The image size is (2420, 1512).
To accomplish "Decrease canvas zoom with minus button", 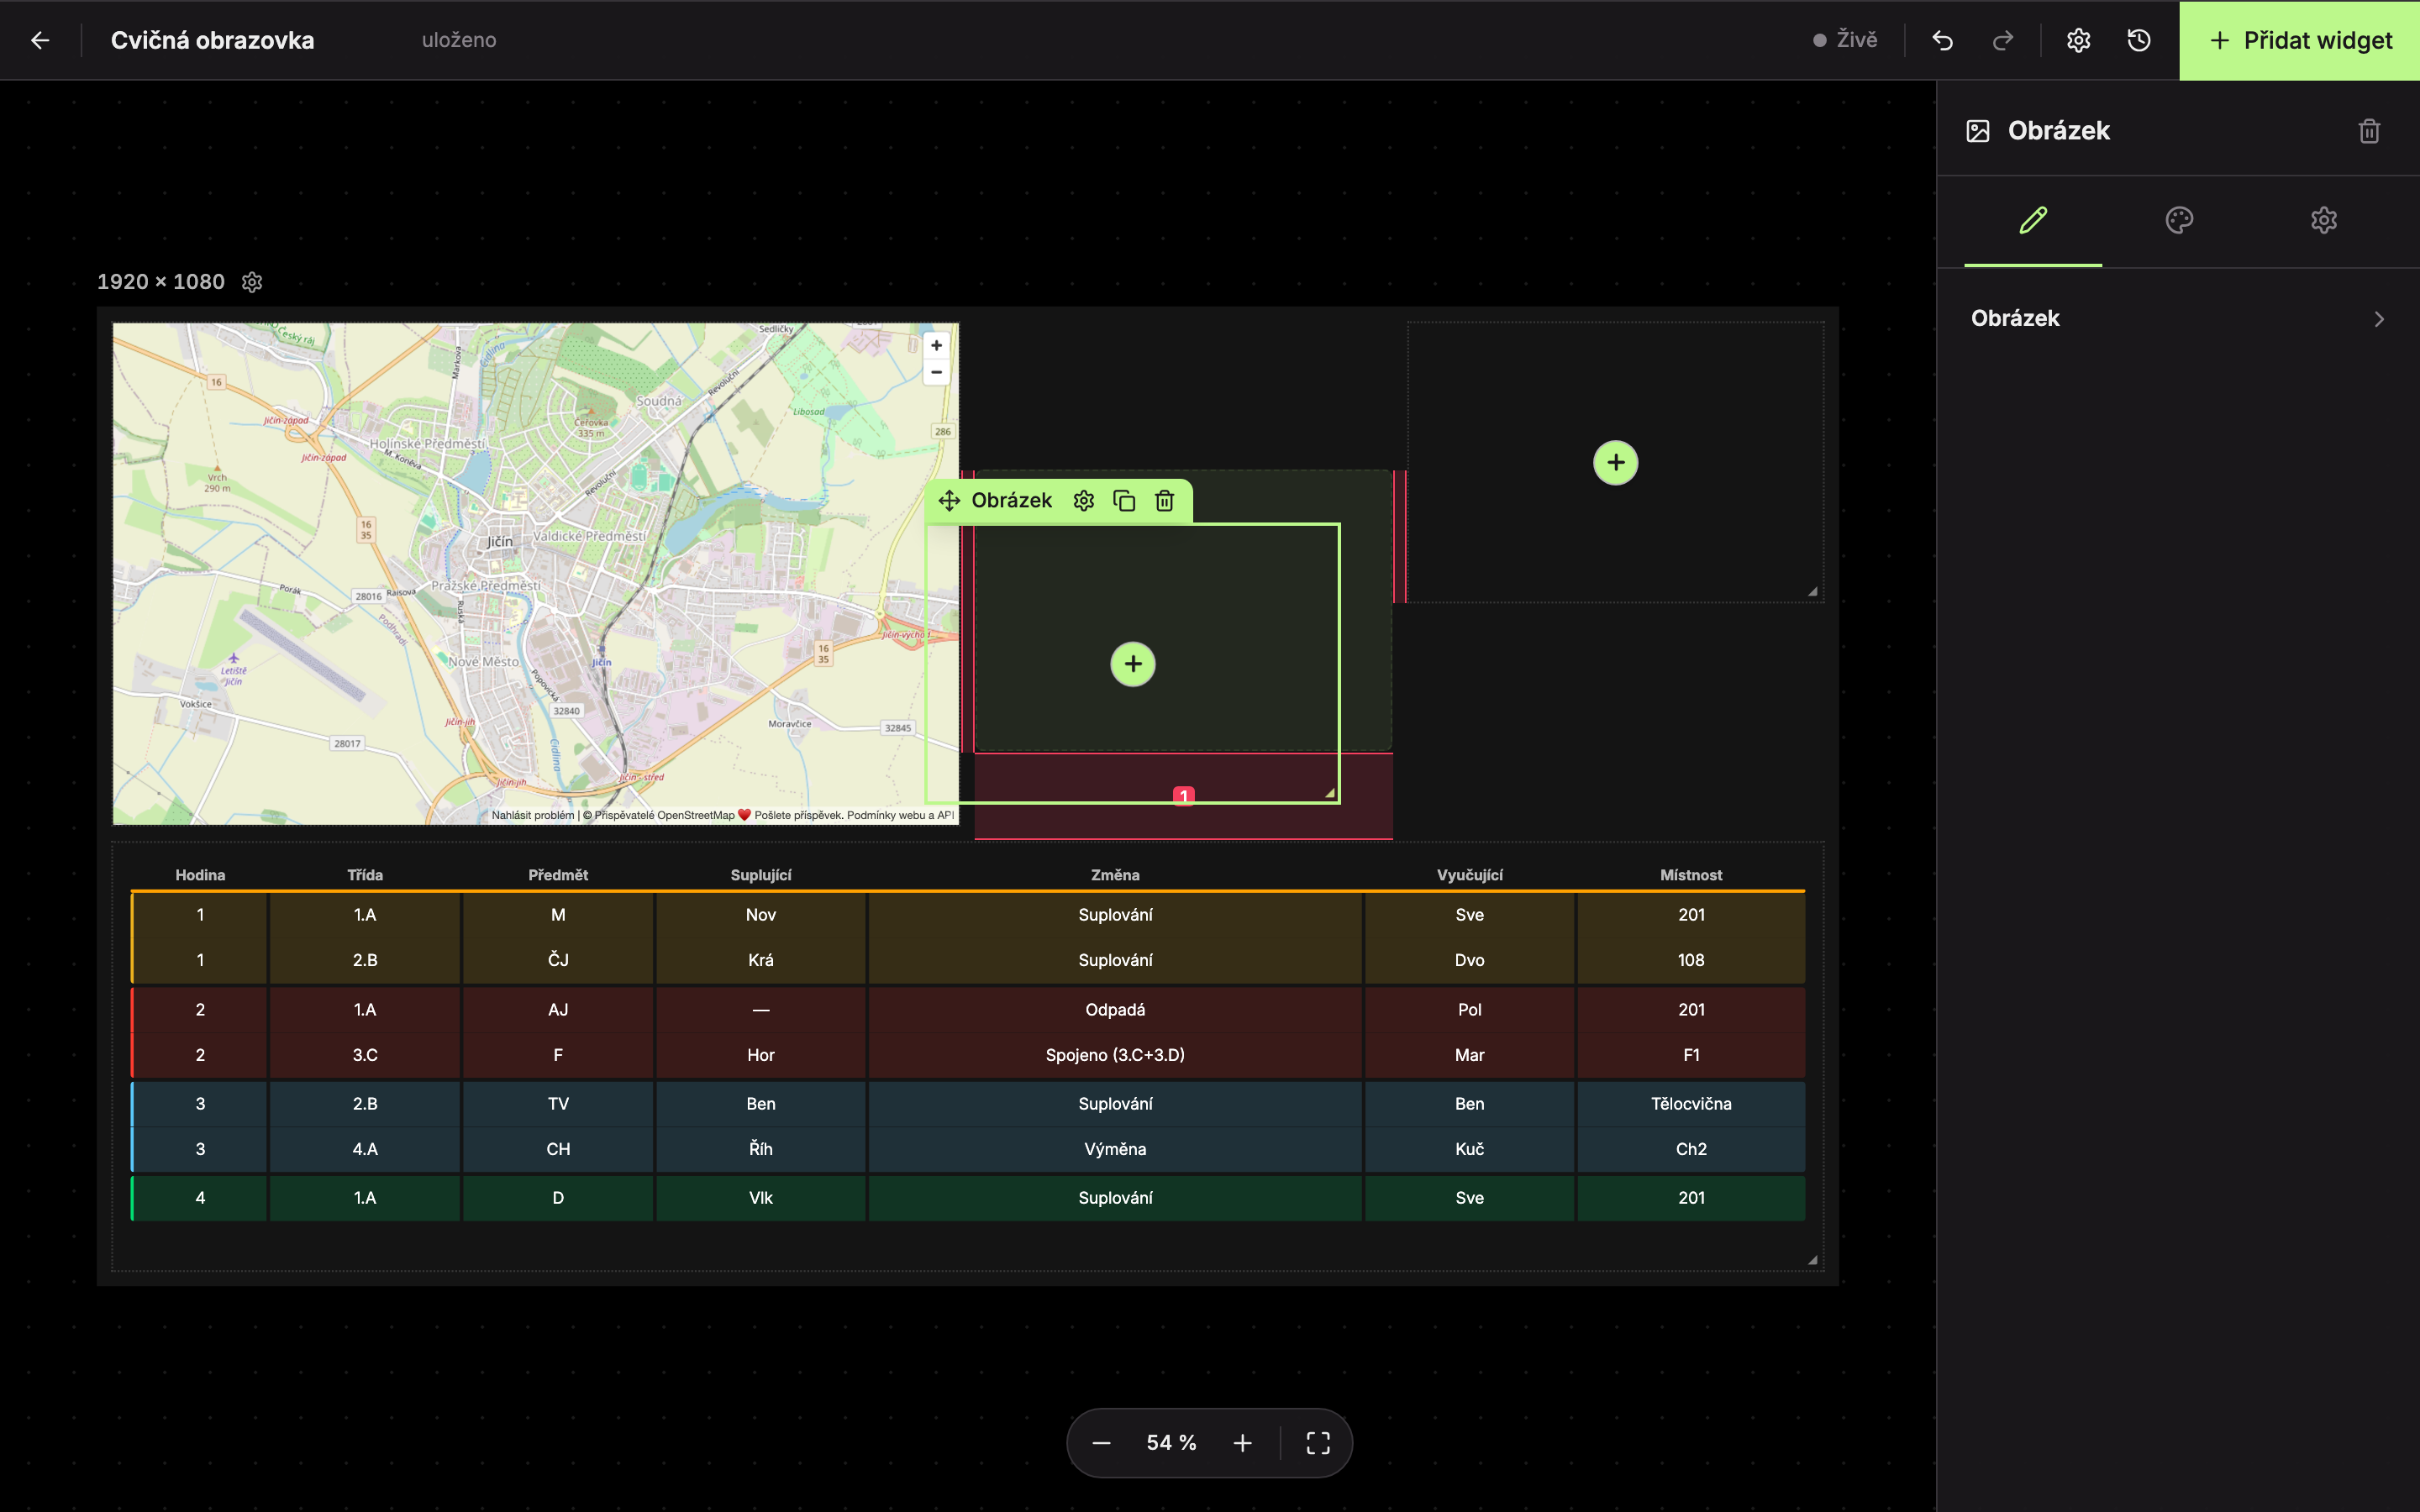I will [x=1101, y=1443].
